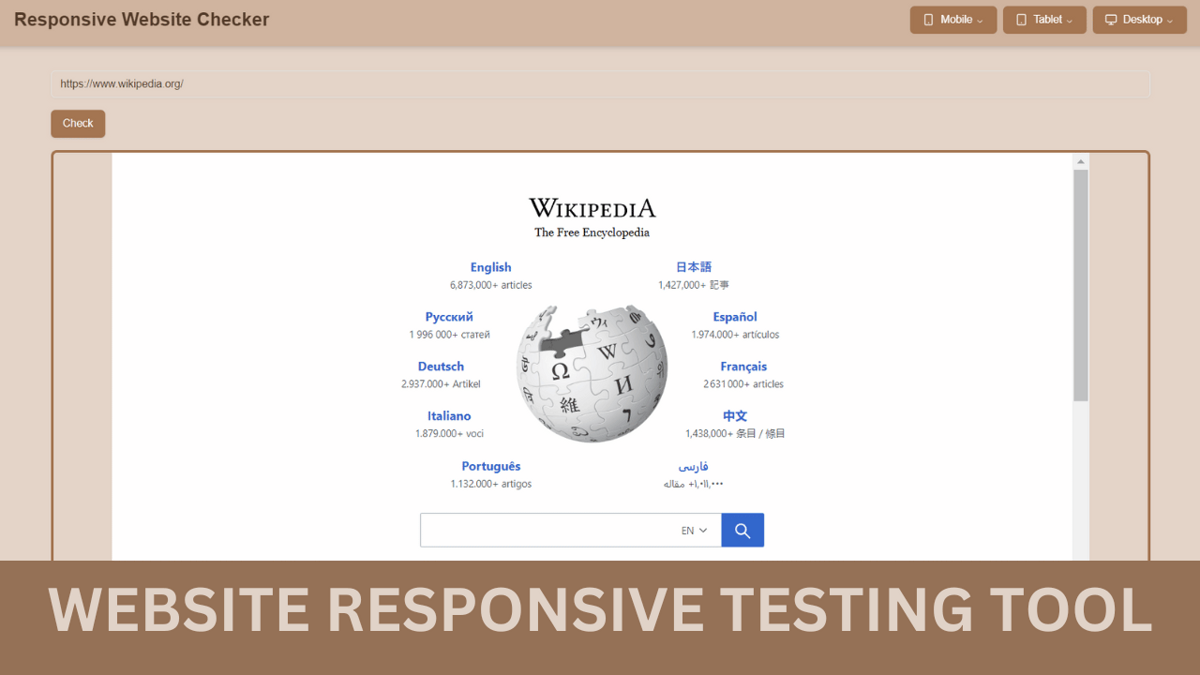The height and width of the screenshot is (675, 1200).
Task: Open the Tablet device dropdown
Action: tap(1044, 20)
